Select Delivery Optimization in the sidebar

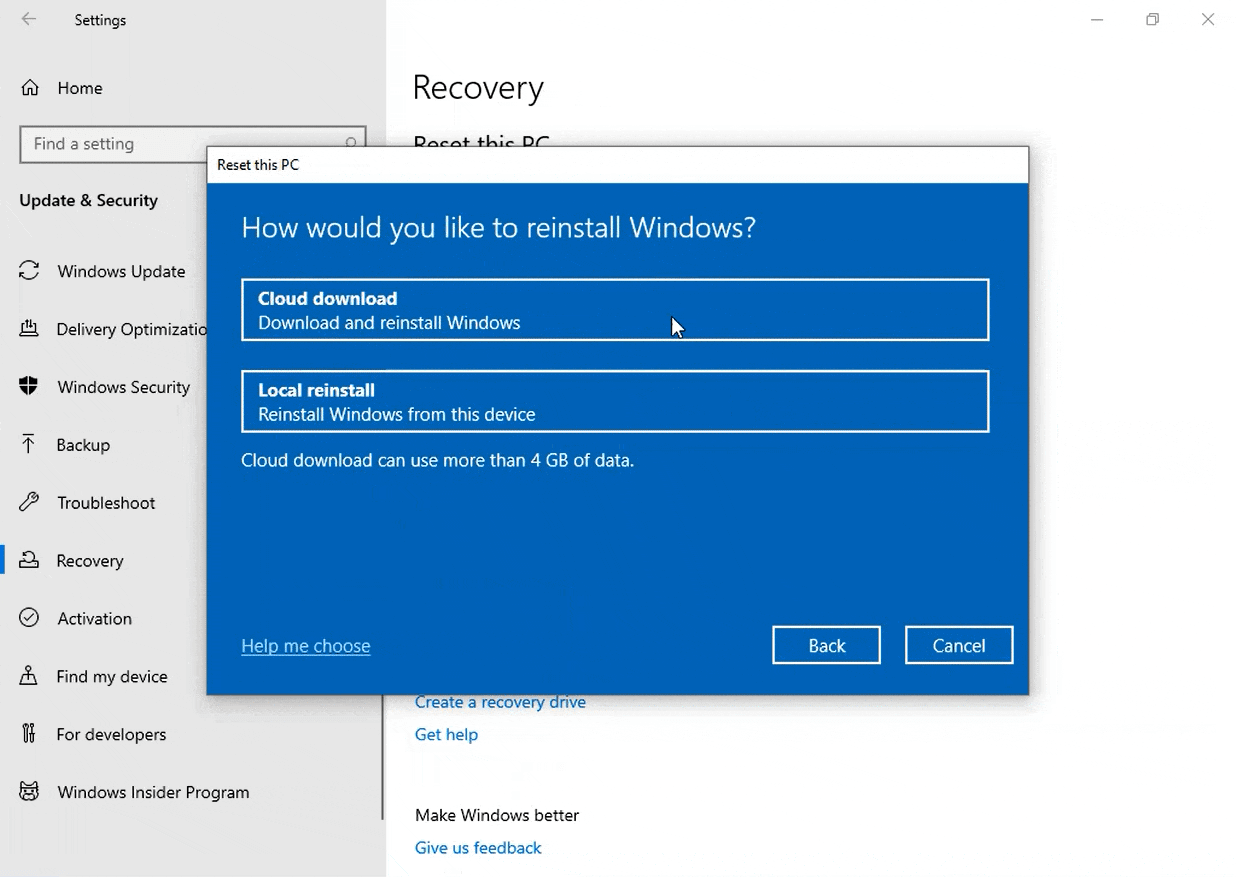point(125,329)
